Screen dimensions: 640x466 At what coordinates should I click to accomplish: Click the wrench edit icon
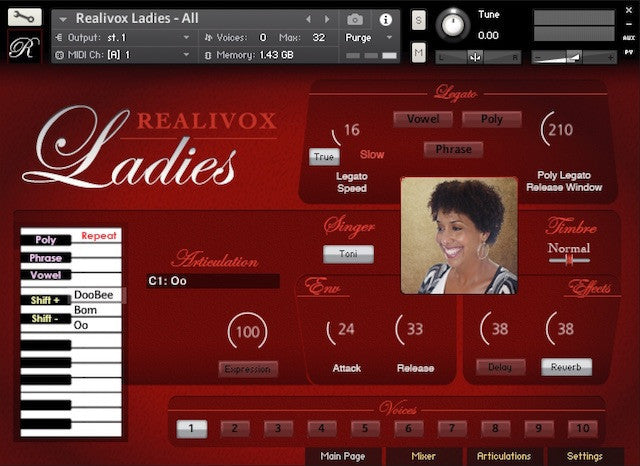[x=25, y=17]
